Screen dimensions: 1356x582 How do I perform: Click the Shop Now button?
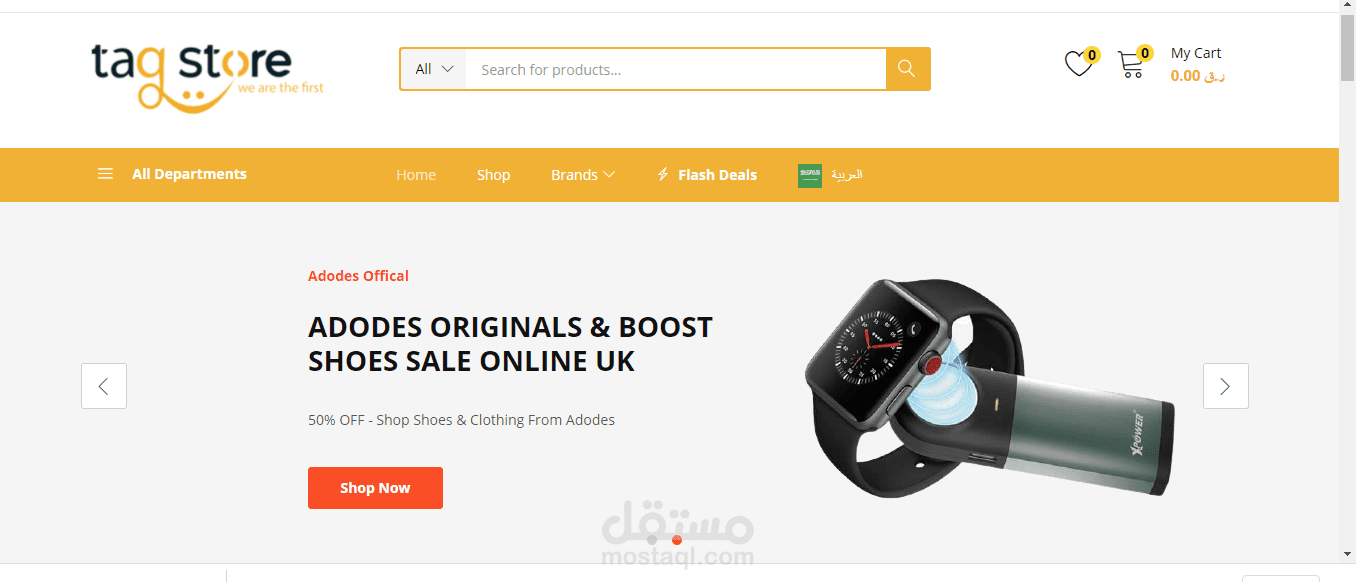(x=375, y=488)
